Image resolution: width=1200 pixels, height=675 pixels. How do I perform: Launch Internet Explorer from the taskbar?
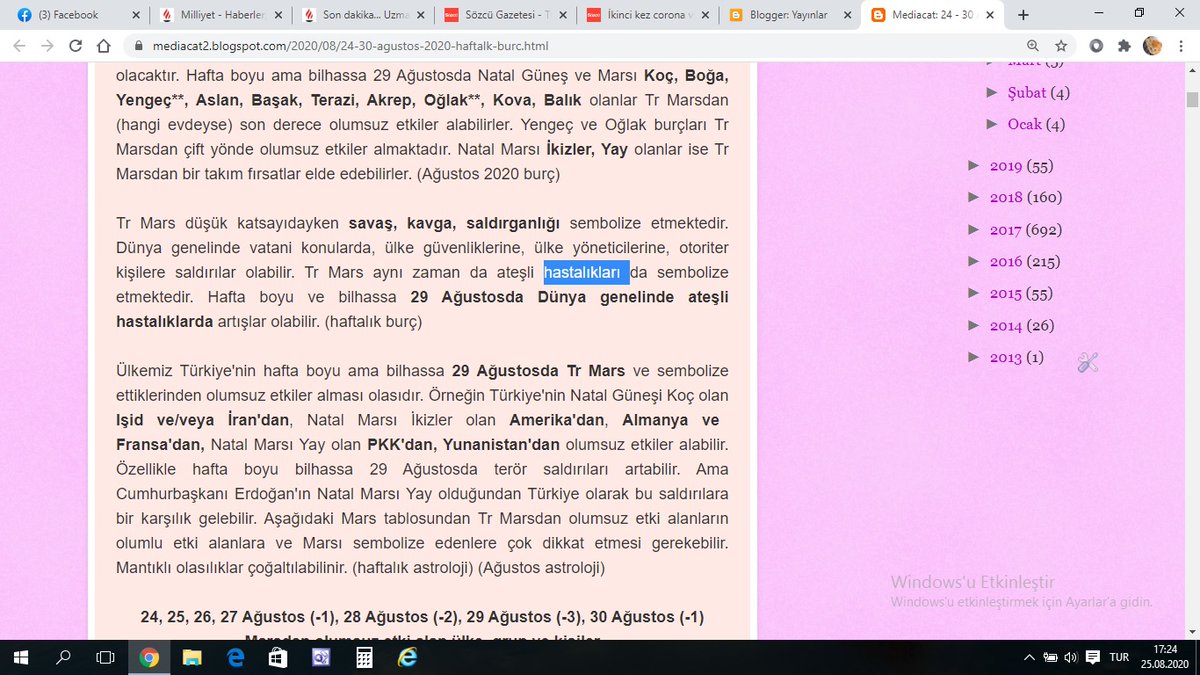click(407, 657)
